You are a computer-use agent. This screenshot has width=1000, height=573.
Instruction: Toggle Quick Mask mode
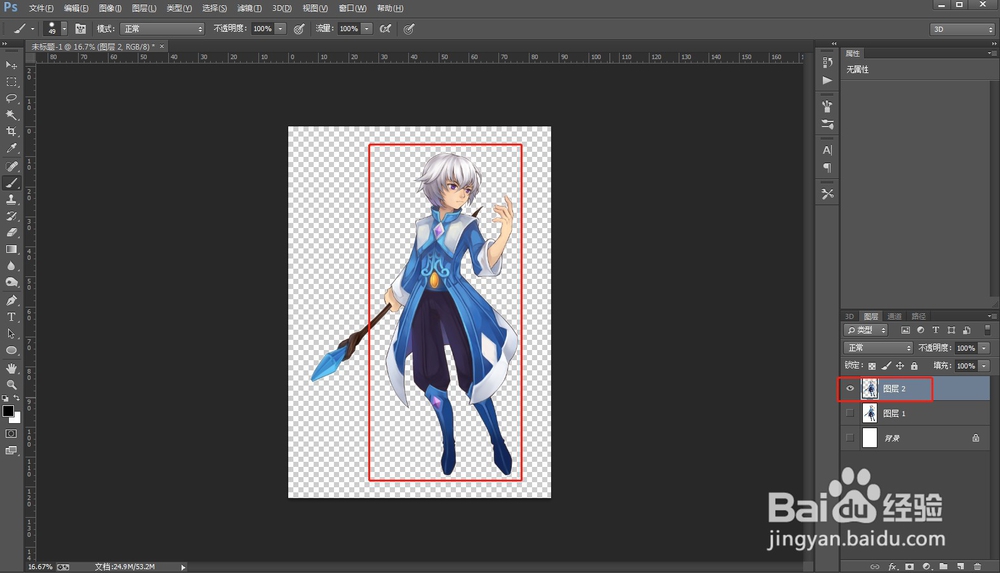coord(11,434)
